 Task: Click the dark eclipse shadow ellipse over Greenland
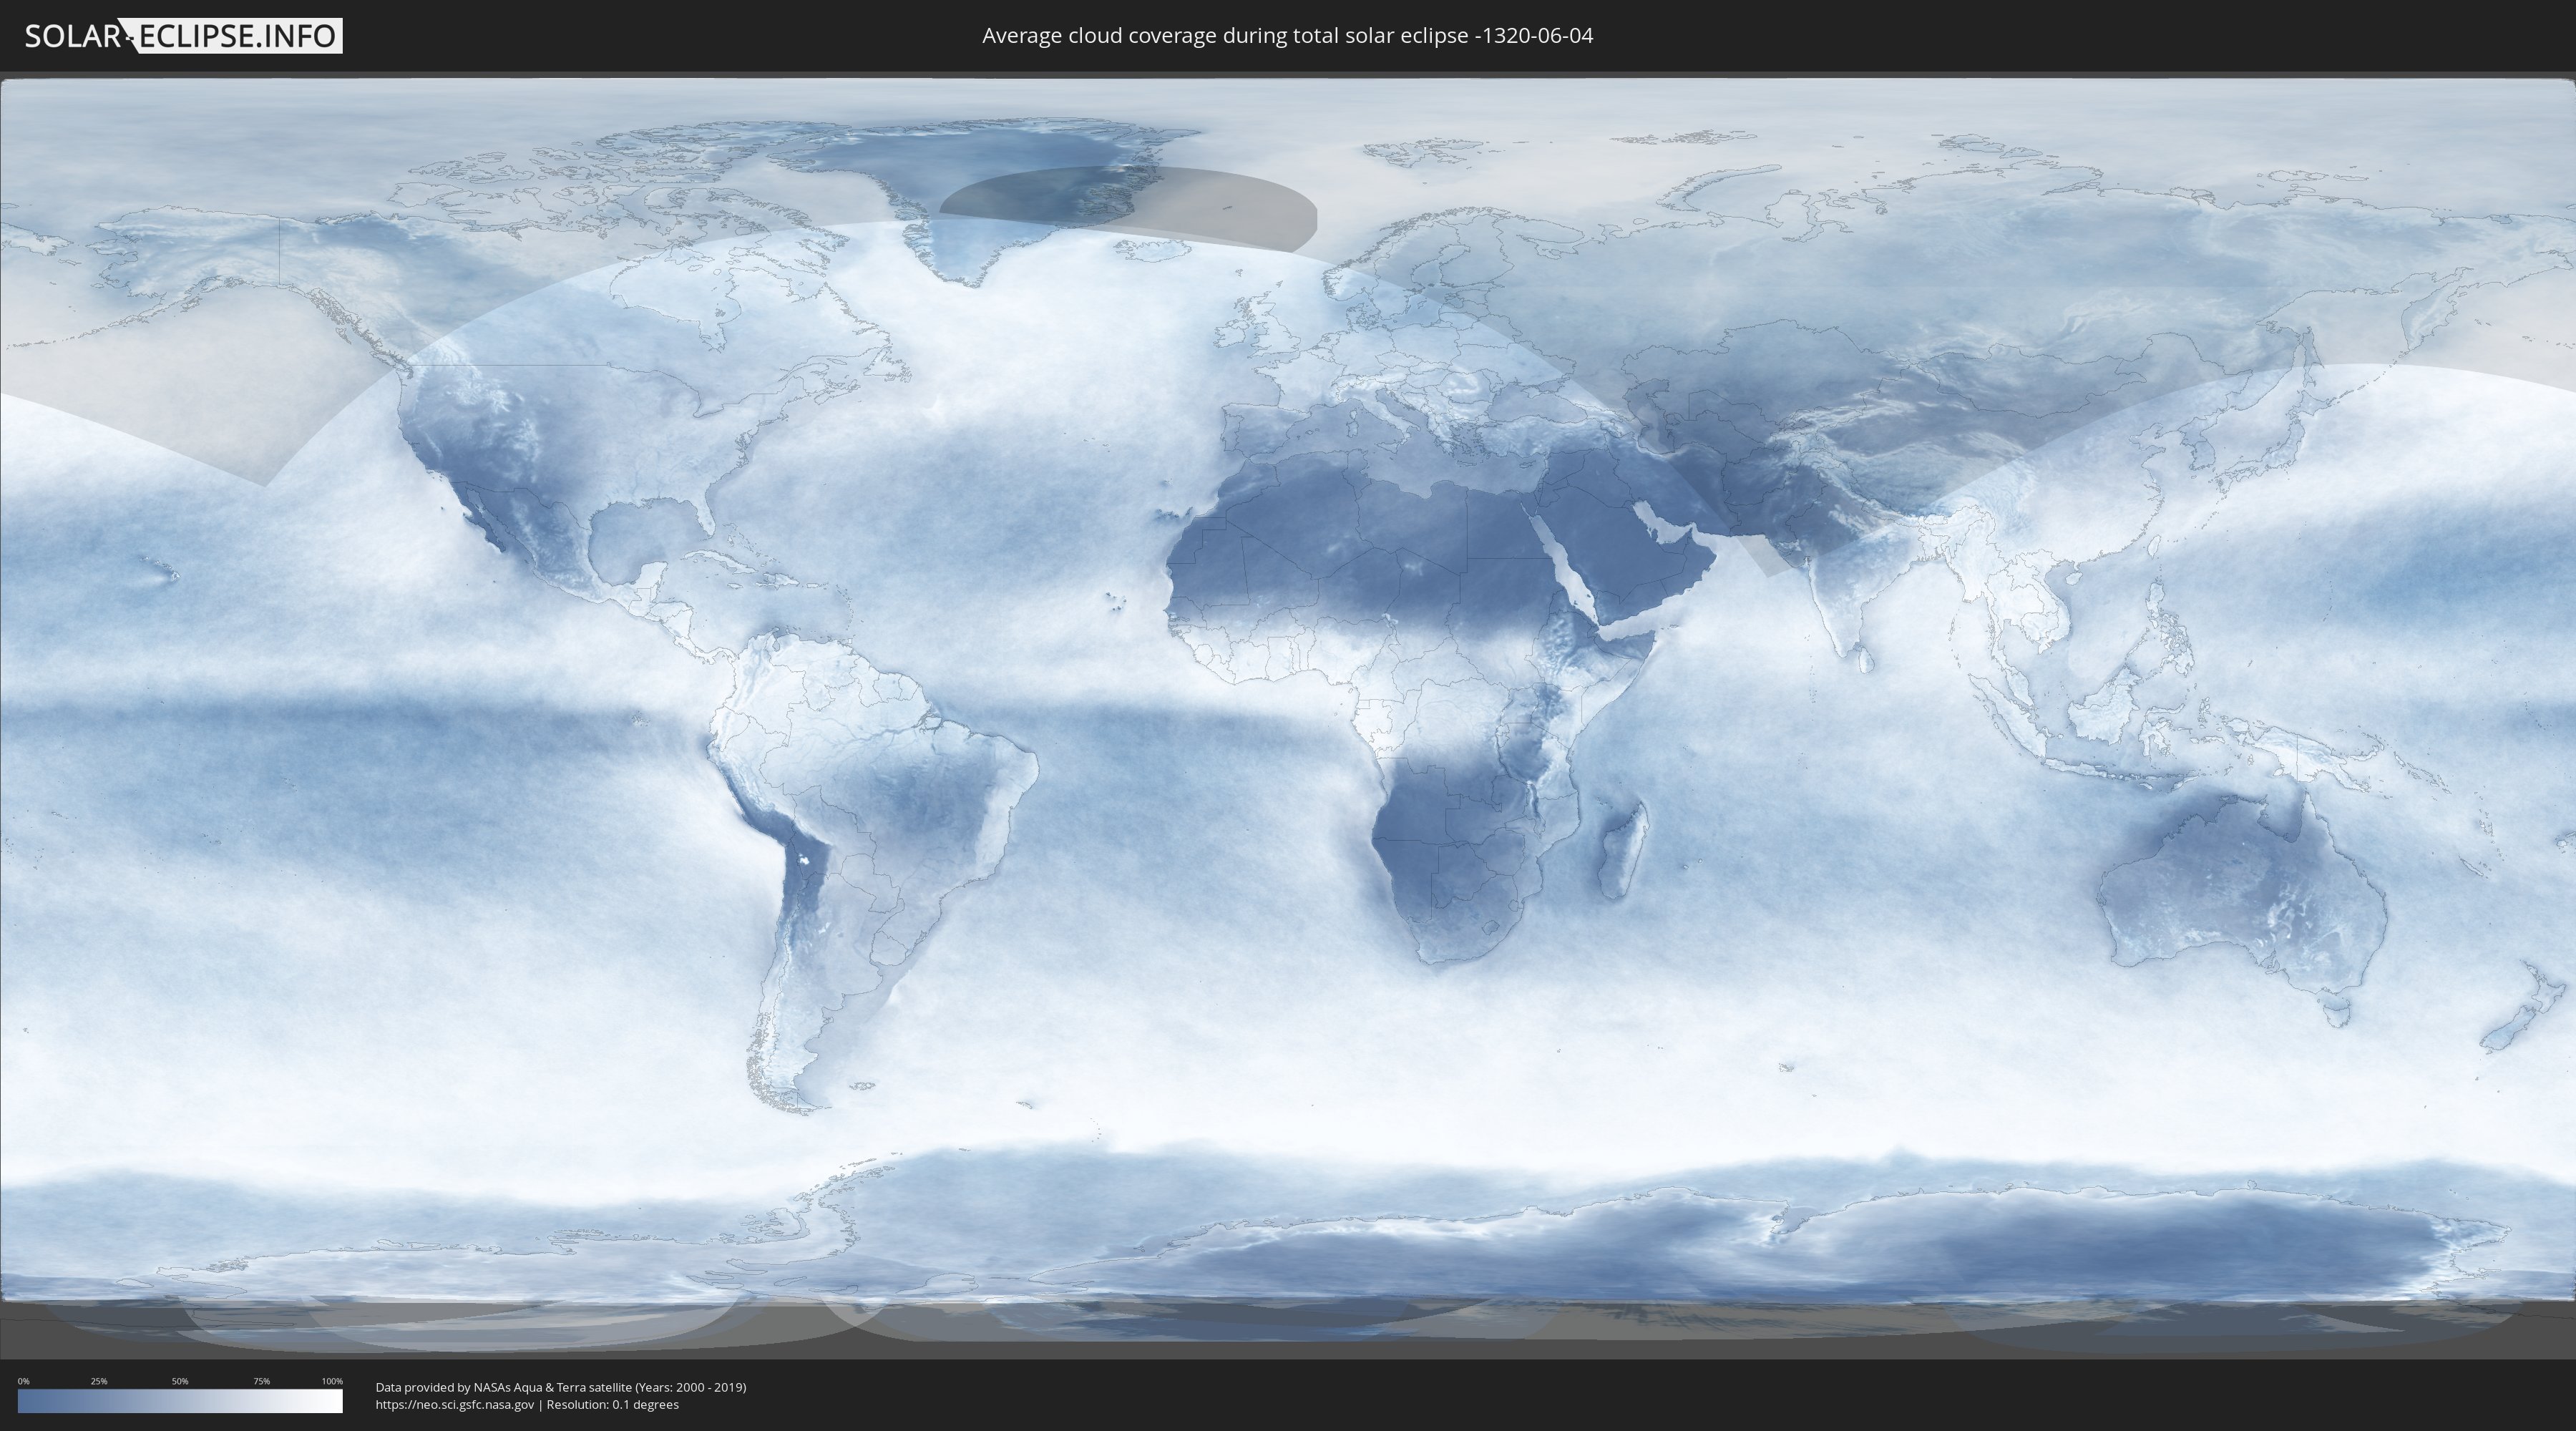pos(1128,208)
